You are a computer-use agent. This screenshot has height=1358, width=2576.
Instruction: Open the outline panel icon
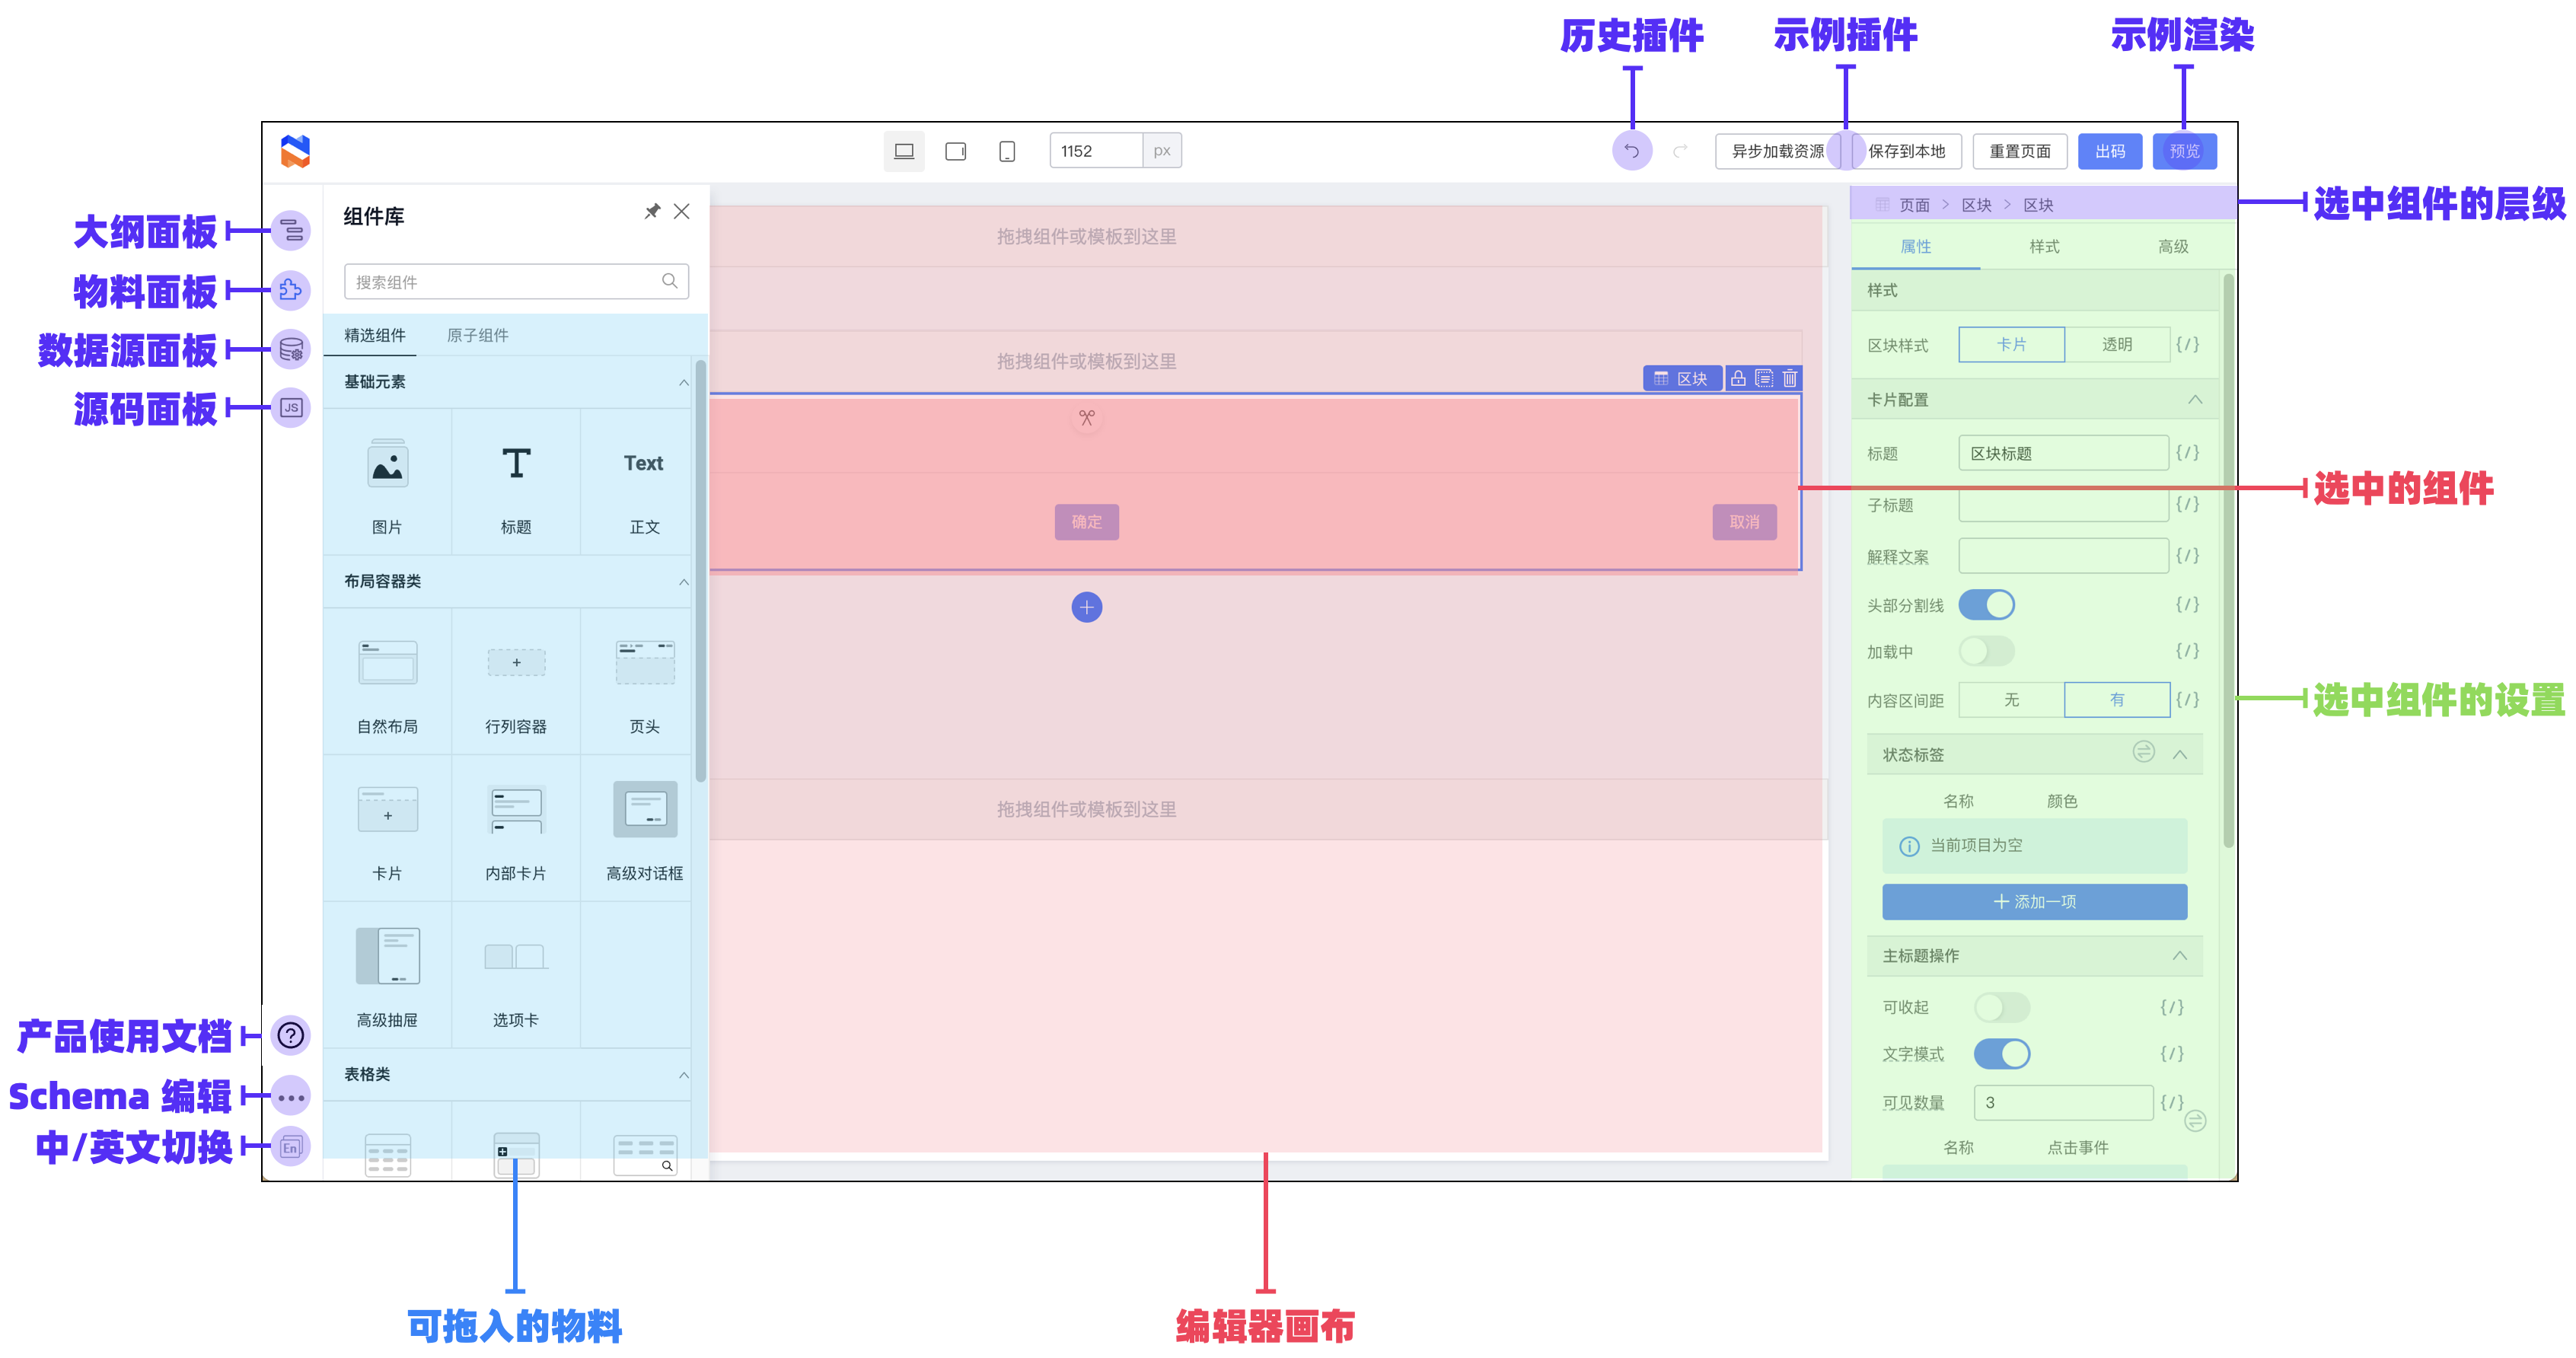click(x=291, y=231)
